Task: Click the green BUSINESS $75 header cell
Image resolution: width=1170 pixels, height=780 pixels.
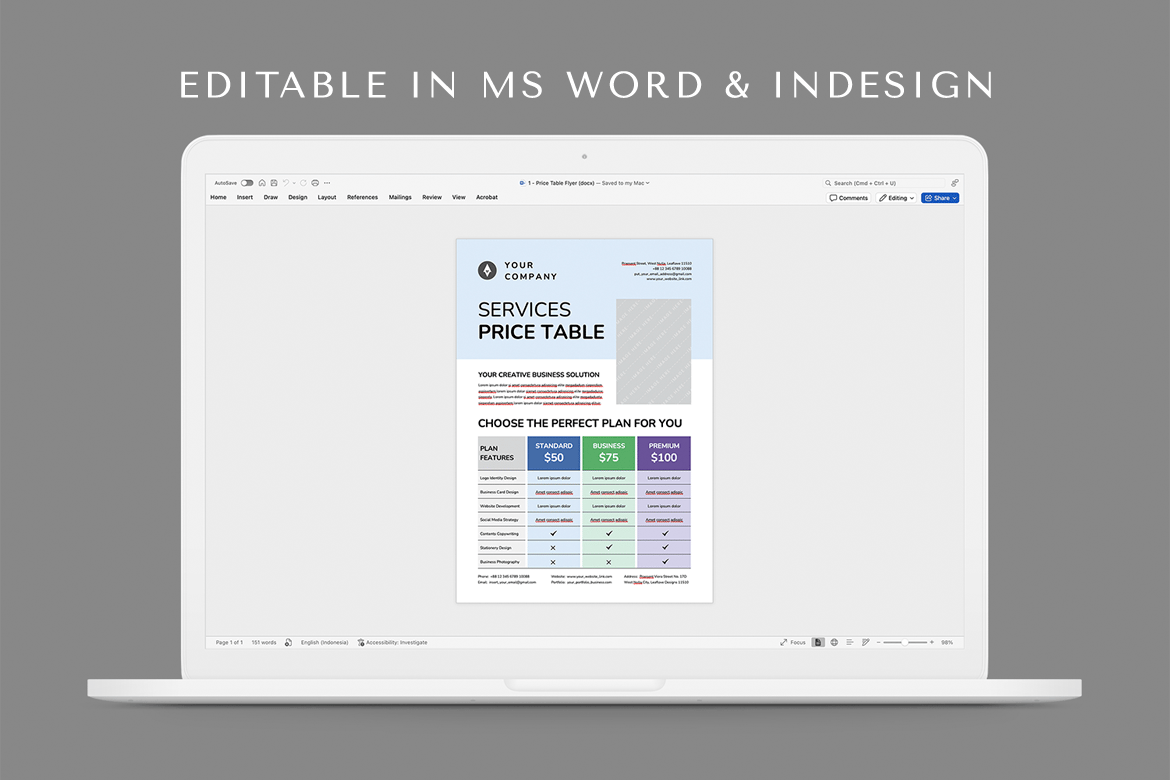Action: pyautogui.click(x=609, y=453)
